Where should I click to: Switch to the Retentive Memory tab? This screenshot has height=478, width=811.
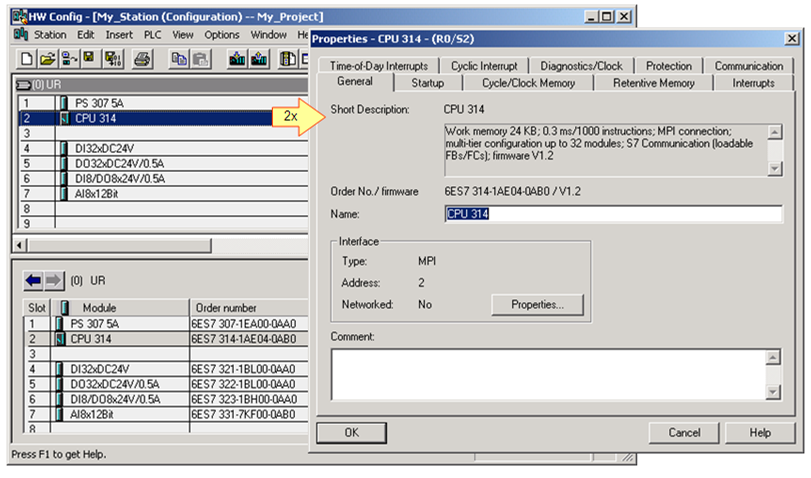pyautogui.click(x=654, y=83)
